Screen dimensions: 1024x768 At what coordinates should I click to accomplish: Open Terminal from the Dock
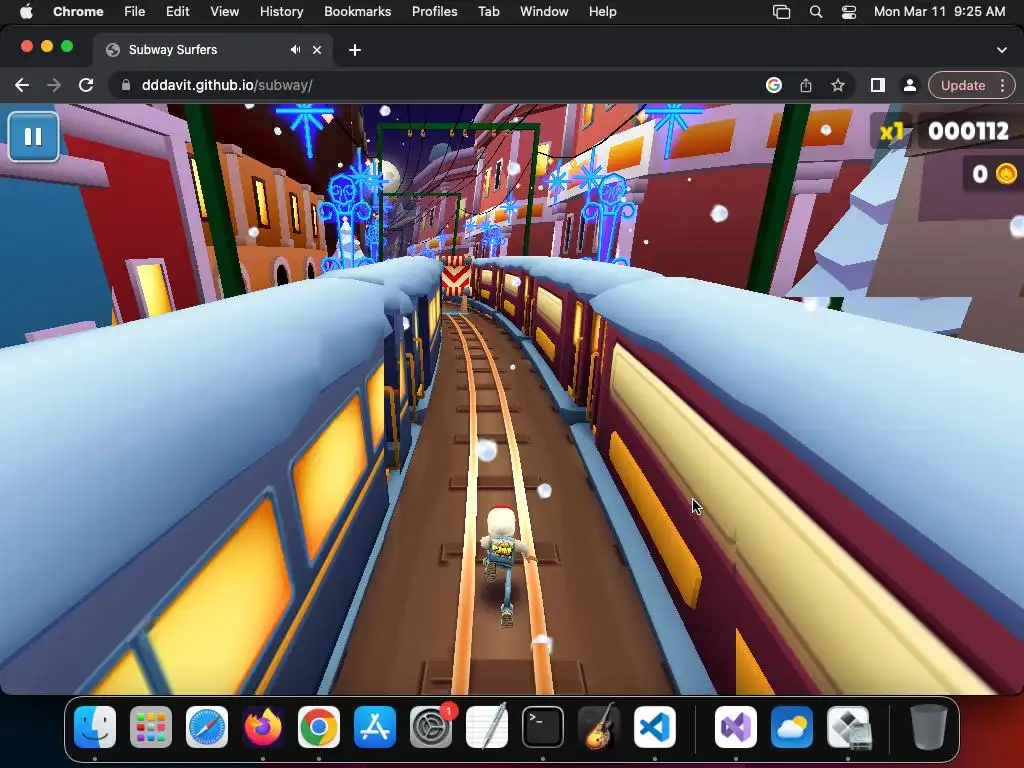[x=543, y=727]
